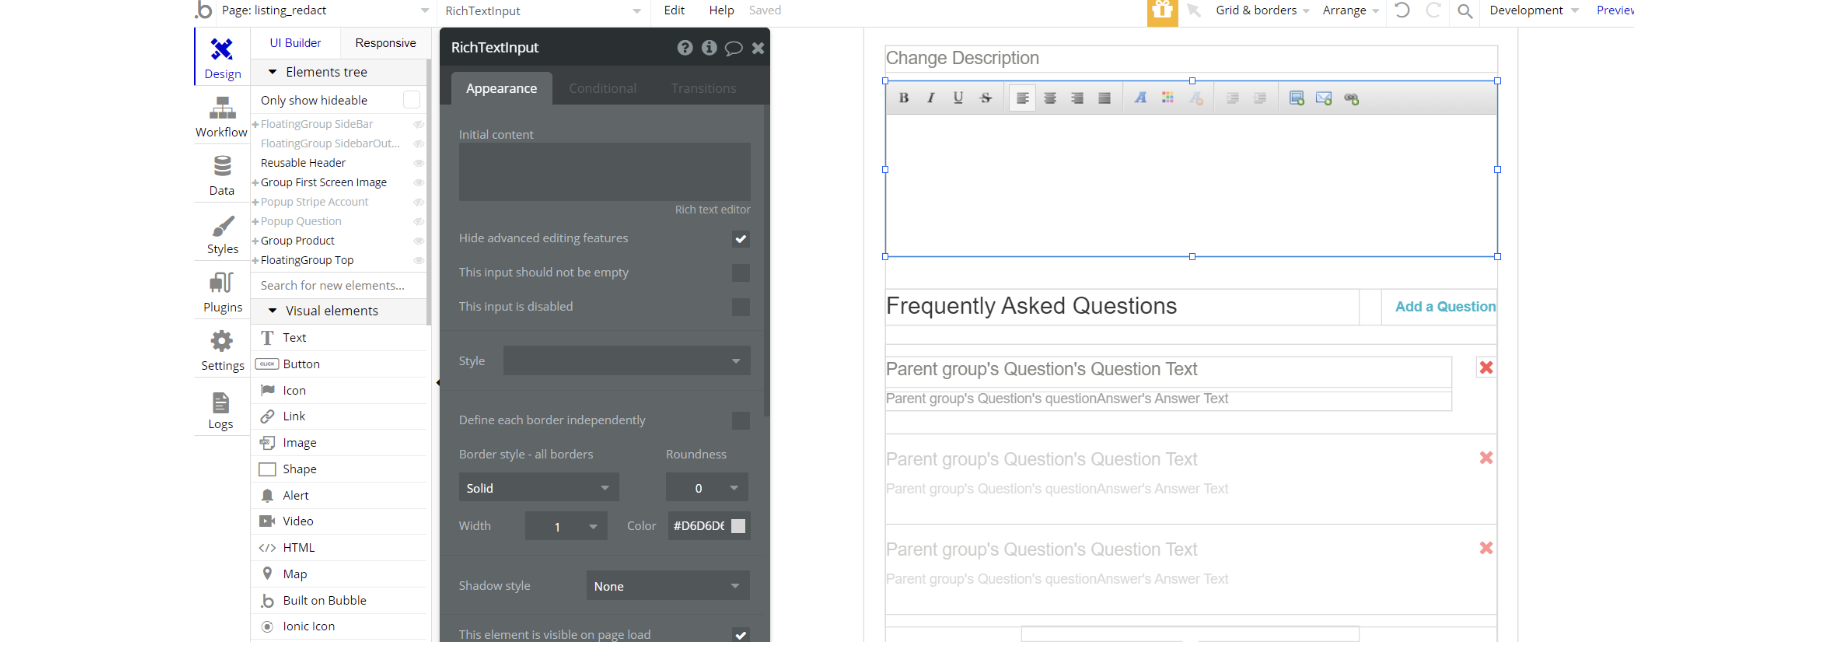Viewport: 1830px width, 650px height.
Task: Click the border color swatch
Action: tap(738, 526)
